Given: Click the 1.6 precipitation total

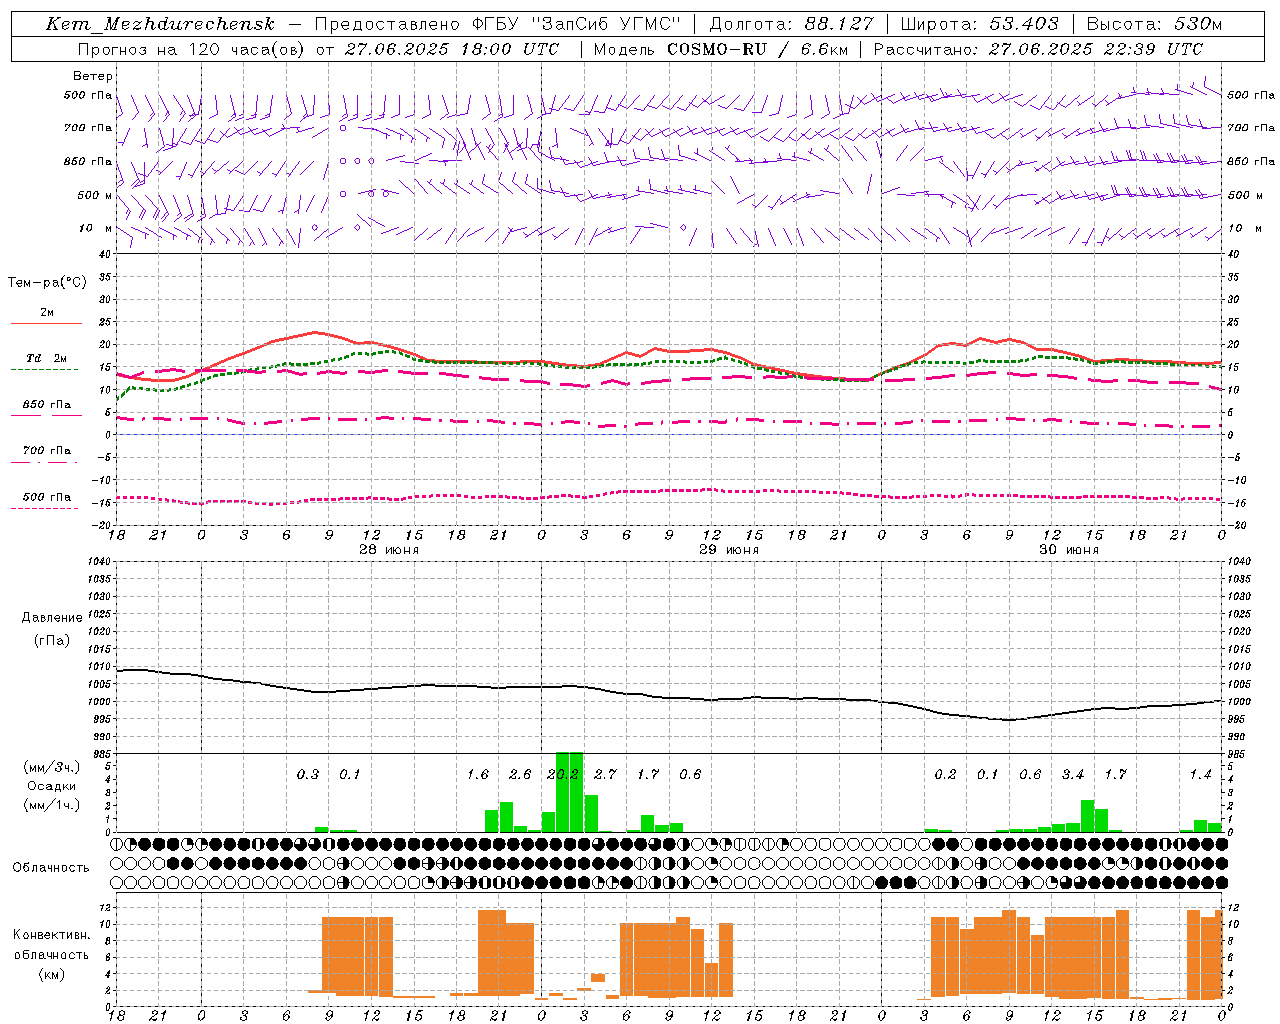Looking at the screenshot, I should pyautogui.click(x=478, y=774).
